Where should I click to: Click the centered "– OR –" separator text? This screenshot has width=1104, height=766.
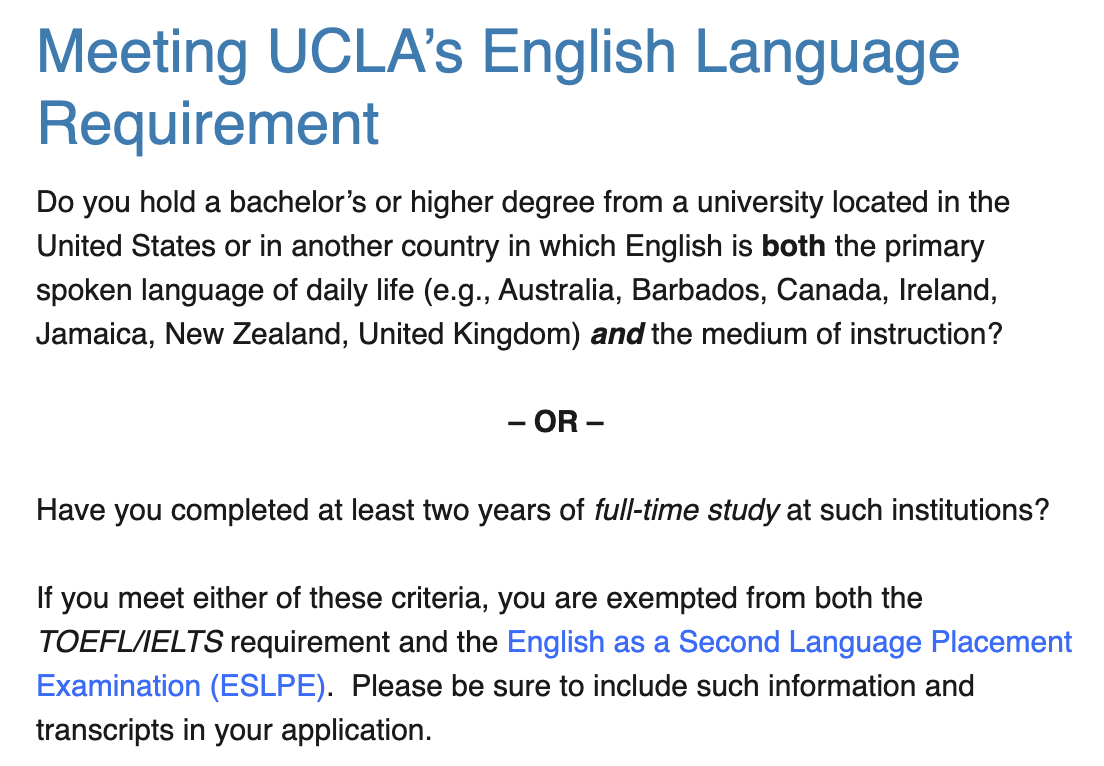pyautogui.click(x=556, y=422)
